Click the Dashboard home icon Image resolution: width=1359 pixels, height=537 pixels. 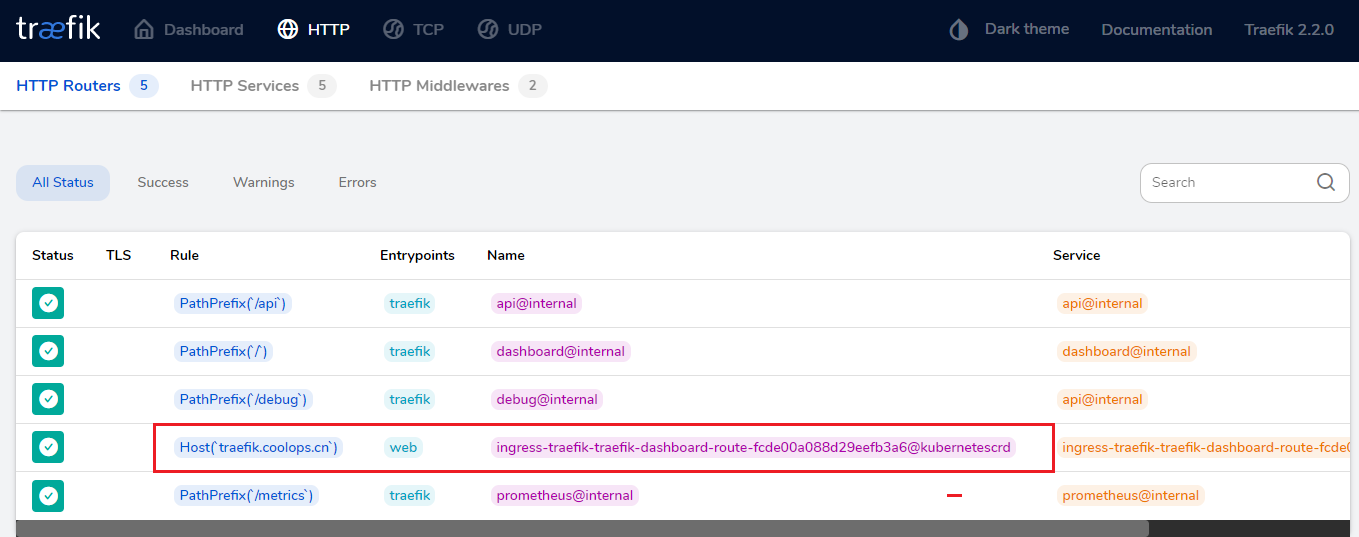tap(144, 29)
